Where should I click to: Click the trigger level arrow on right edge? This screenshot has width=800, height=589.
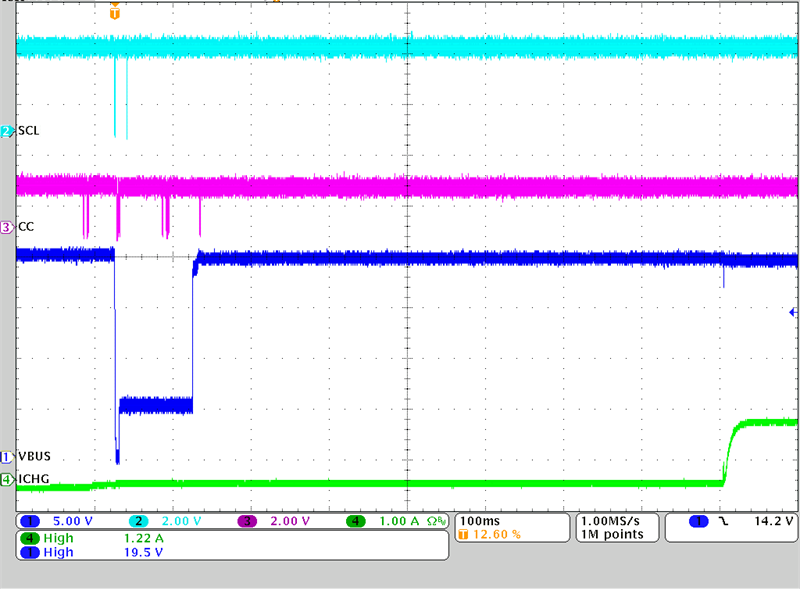(x=793, y=313)
